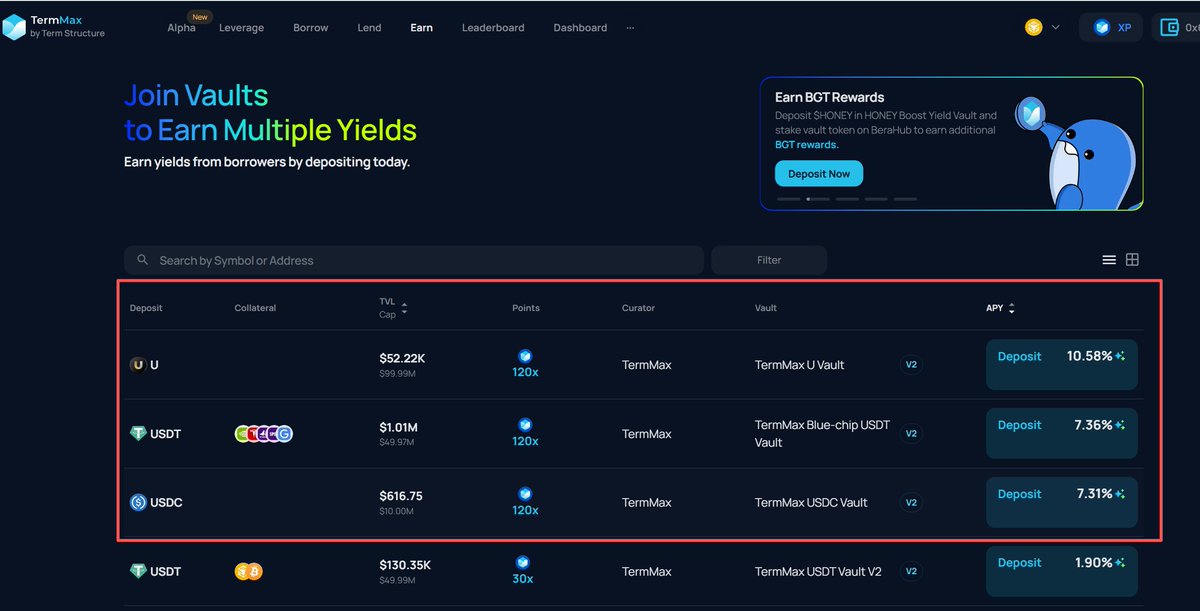The image size is (1200, 611).
Task: Click V2 badge of Blue-chip USDT Vault
Action: tap(911, 434)
